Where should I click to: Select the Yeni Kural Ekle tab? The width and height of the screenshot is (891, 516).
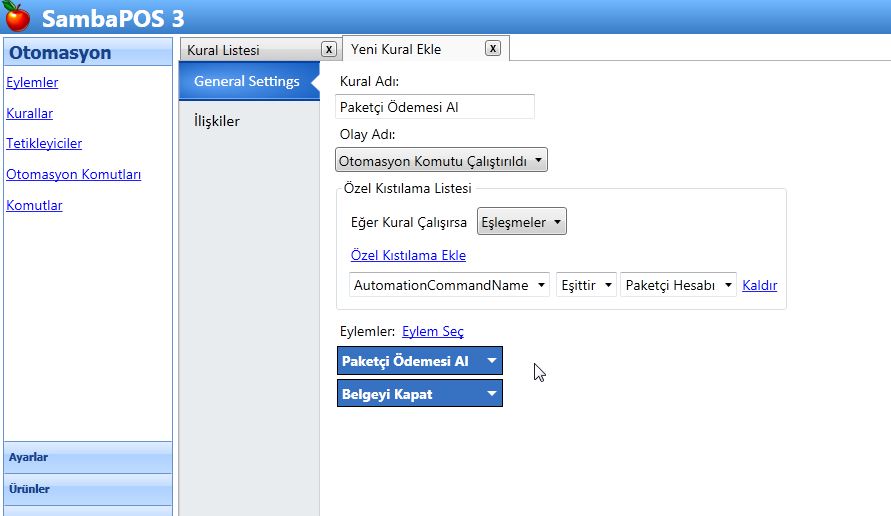coord(410,49)
